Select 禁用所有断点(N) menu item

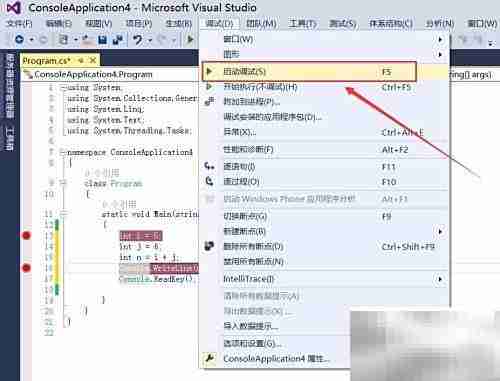click(x=325, y=262)
